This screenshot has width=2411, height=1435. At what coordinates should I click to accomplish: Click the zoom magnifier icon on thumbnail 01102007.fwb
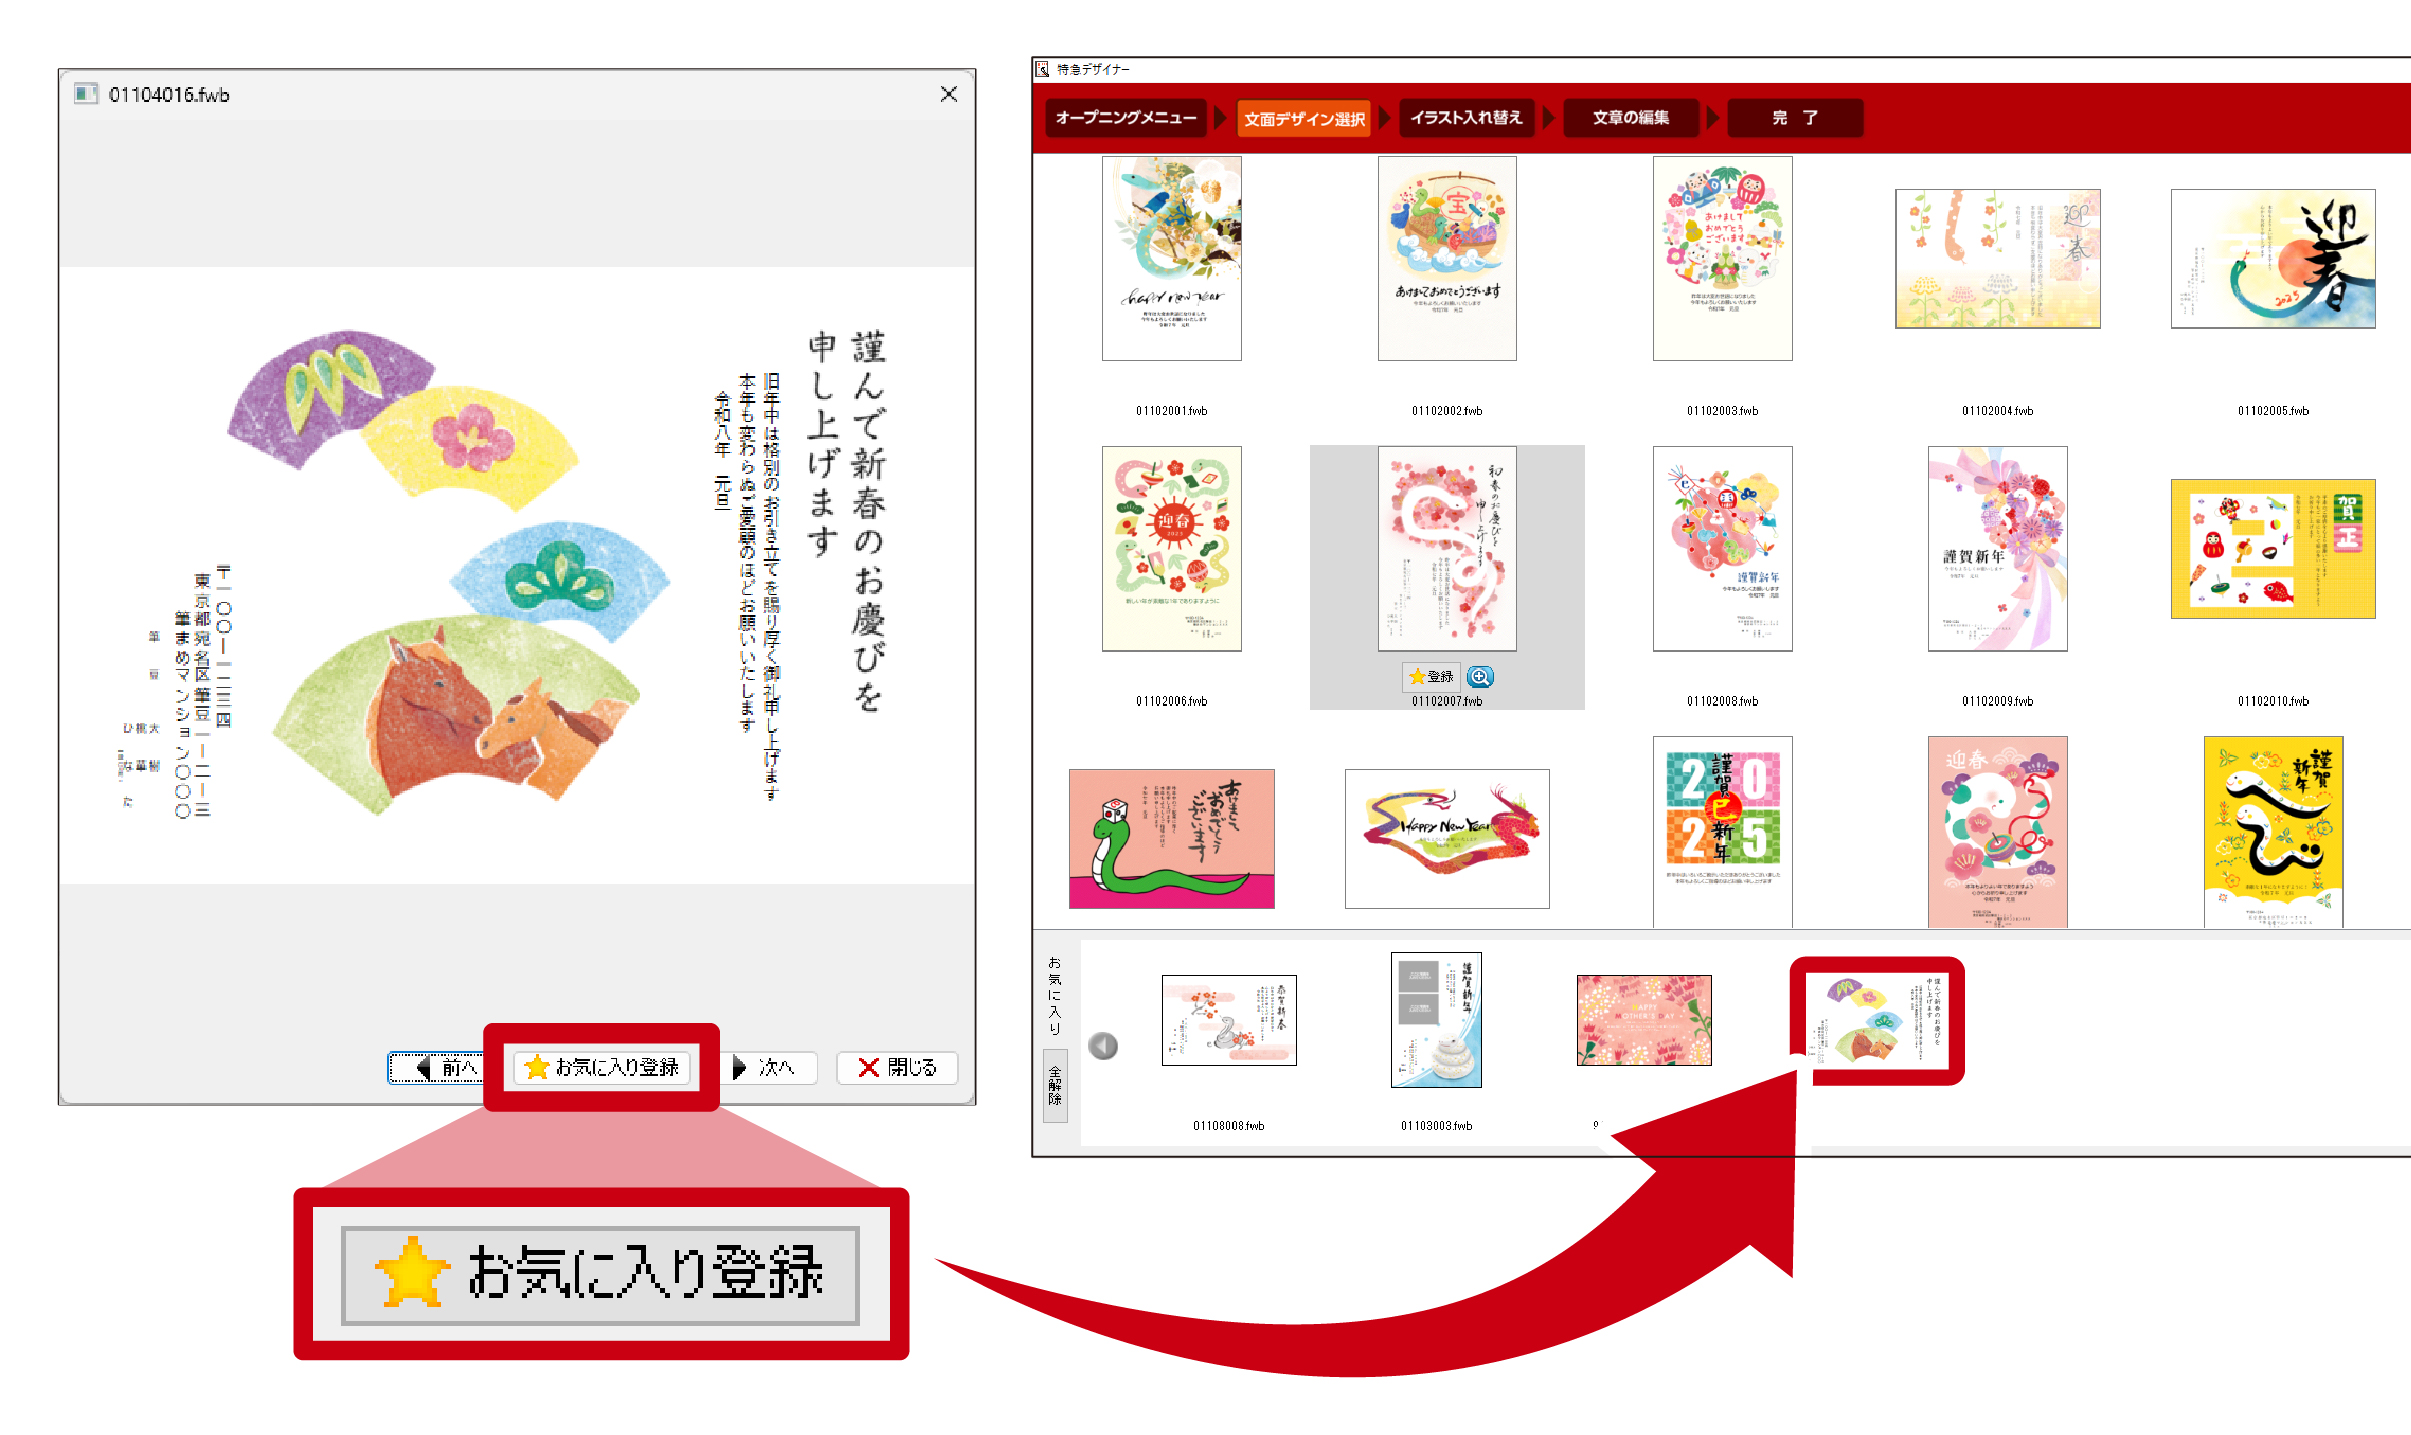point(1481,677)
